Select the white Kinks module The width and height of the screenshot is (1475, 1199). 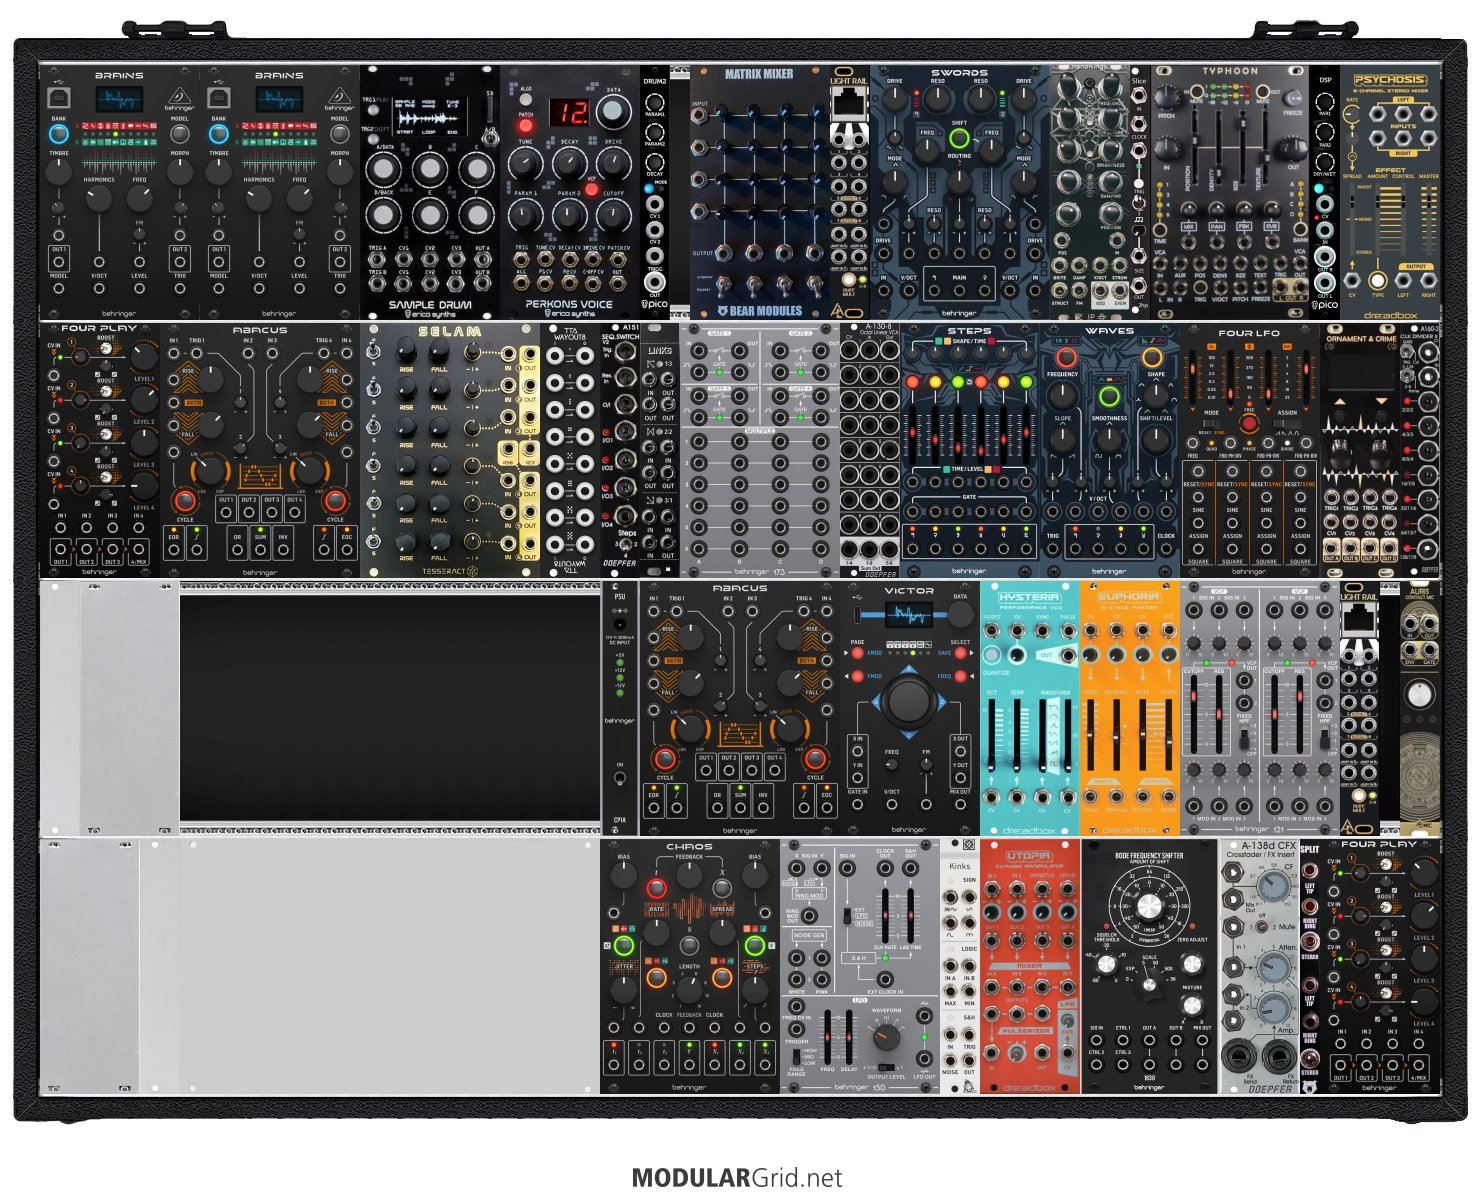(960, 966)
